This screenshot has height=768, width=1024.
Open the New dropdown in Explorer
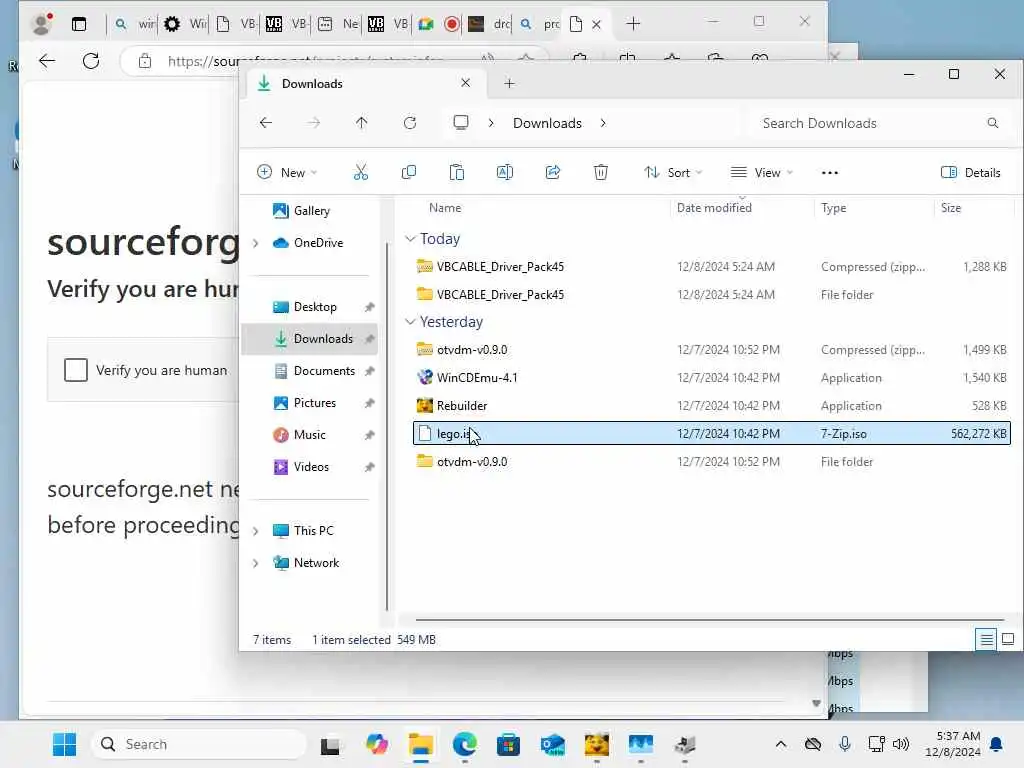[x=287, y=172]
